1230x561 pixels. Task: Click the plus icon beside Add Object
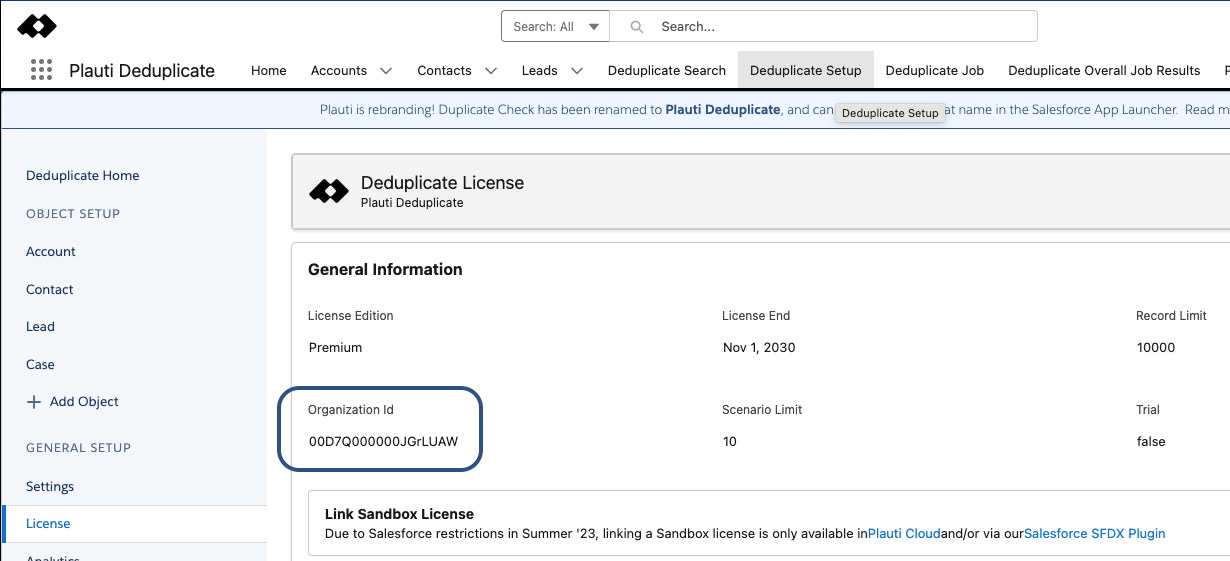click(x=33, y=402)
